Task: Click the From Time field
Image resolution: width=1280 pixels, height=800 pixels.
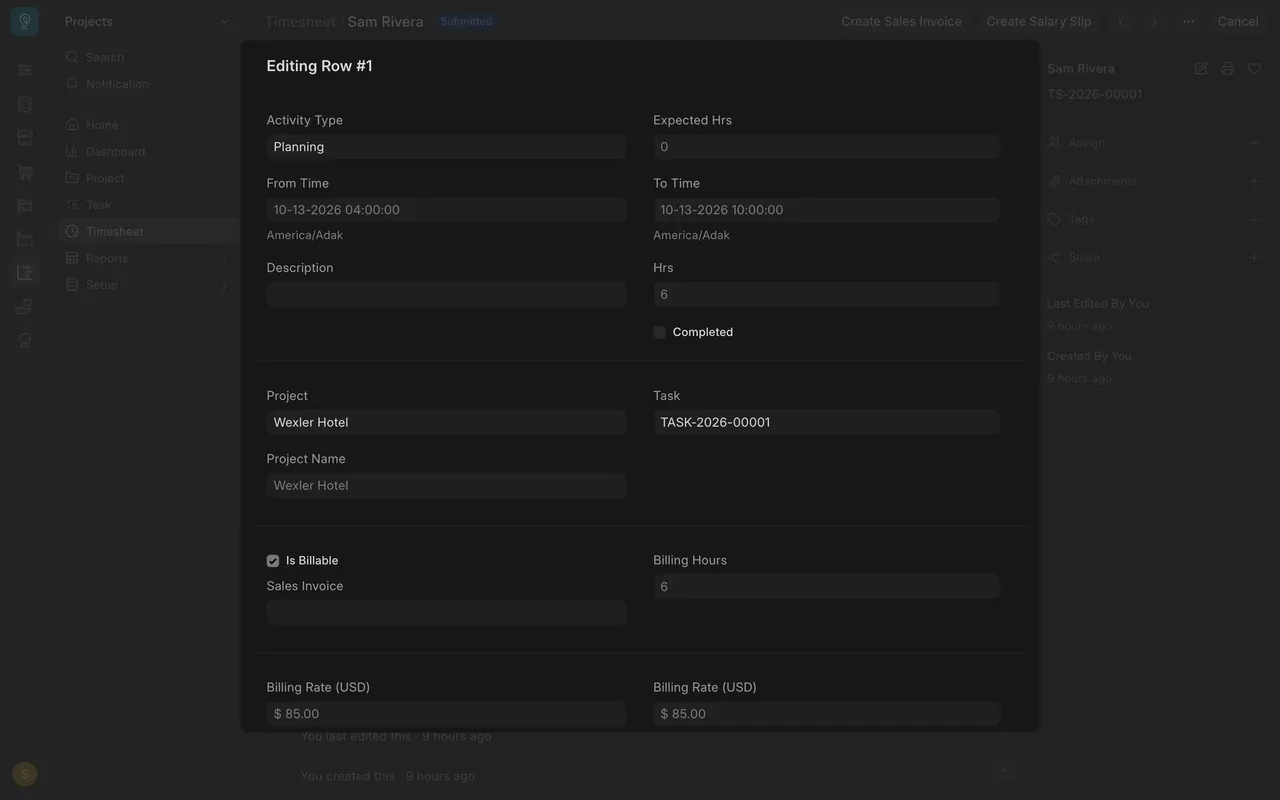Action: [x=446, y=210]
